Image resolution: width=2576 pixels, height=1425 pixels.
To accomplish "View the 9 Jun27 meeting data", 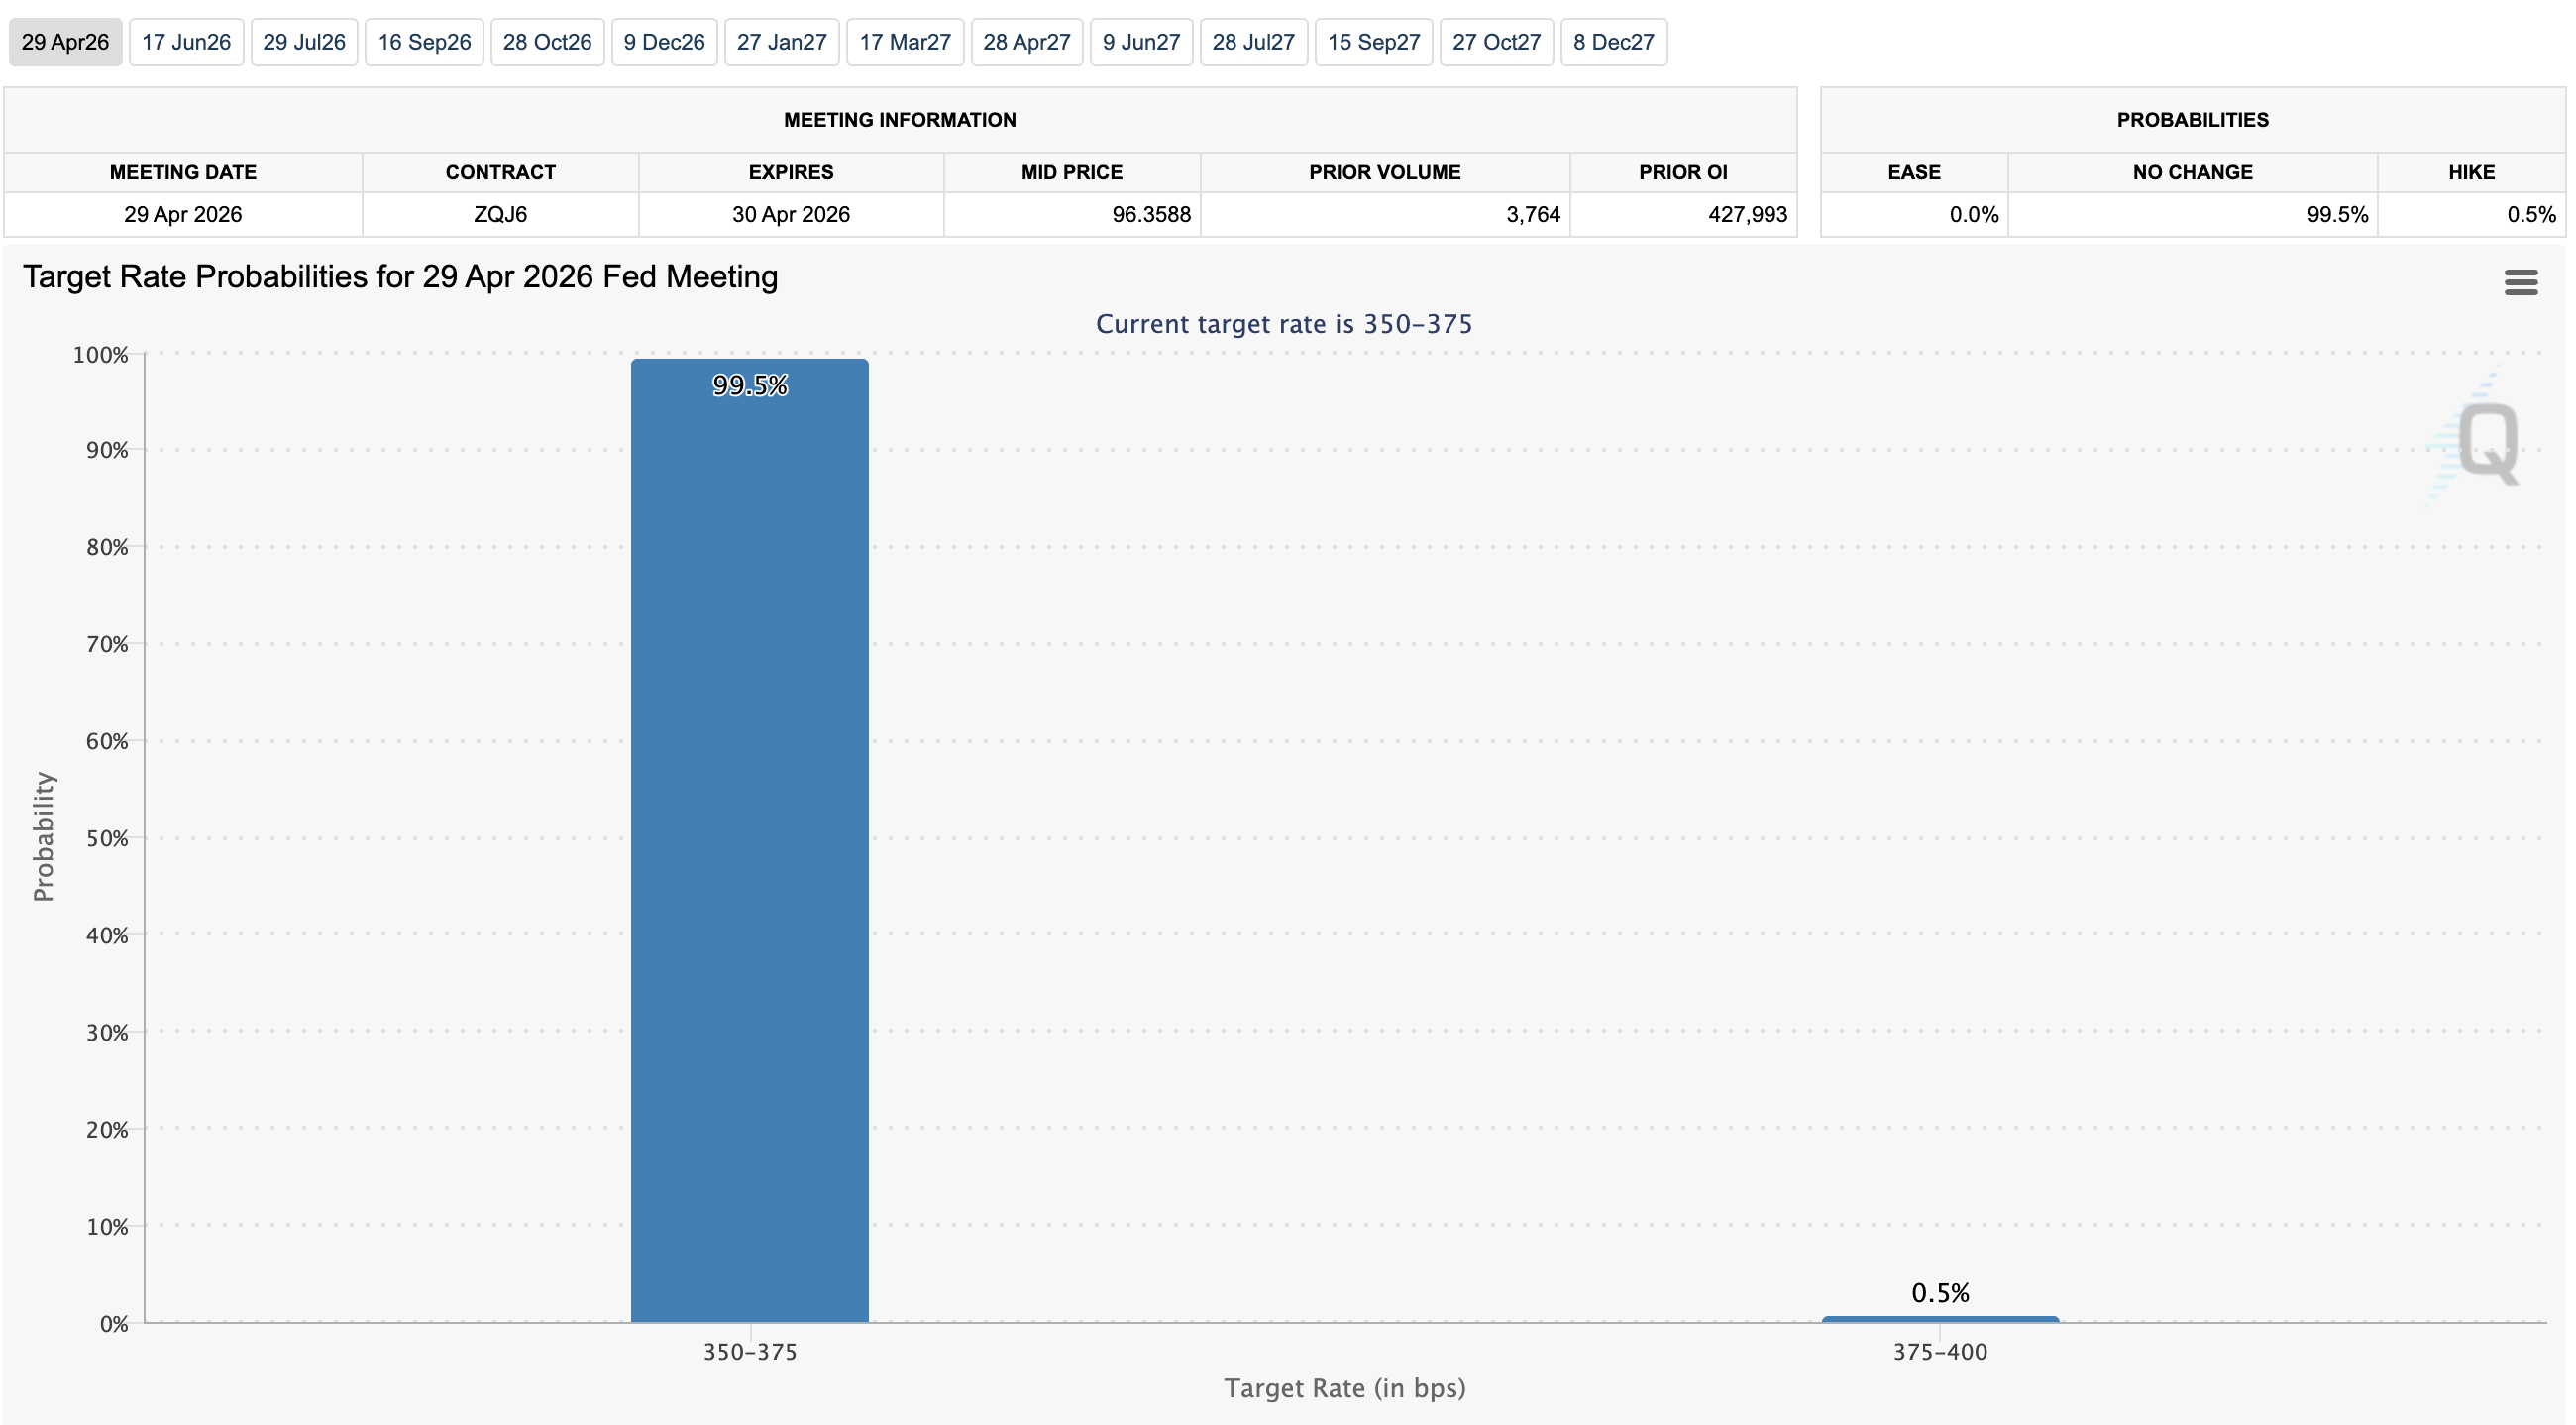I will [1140, 42].
